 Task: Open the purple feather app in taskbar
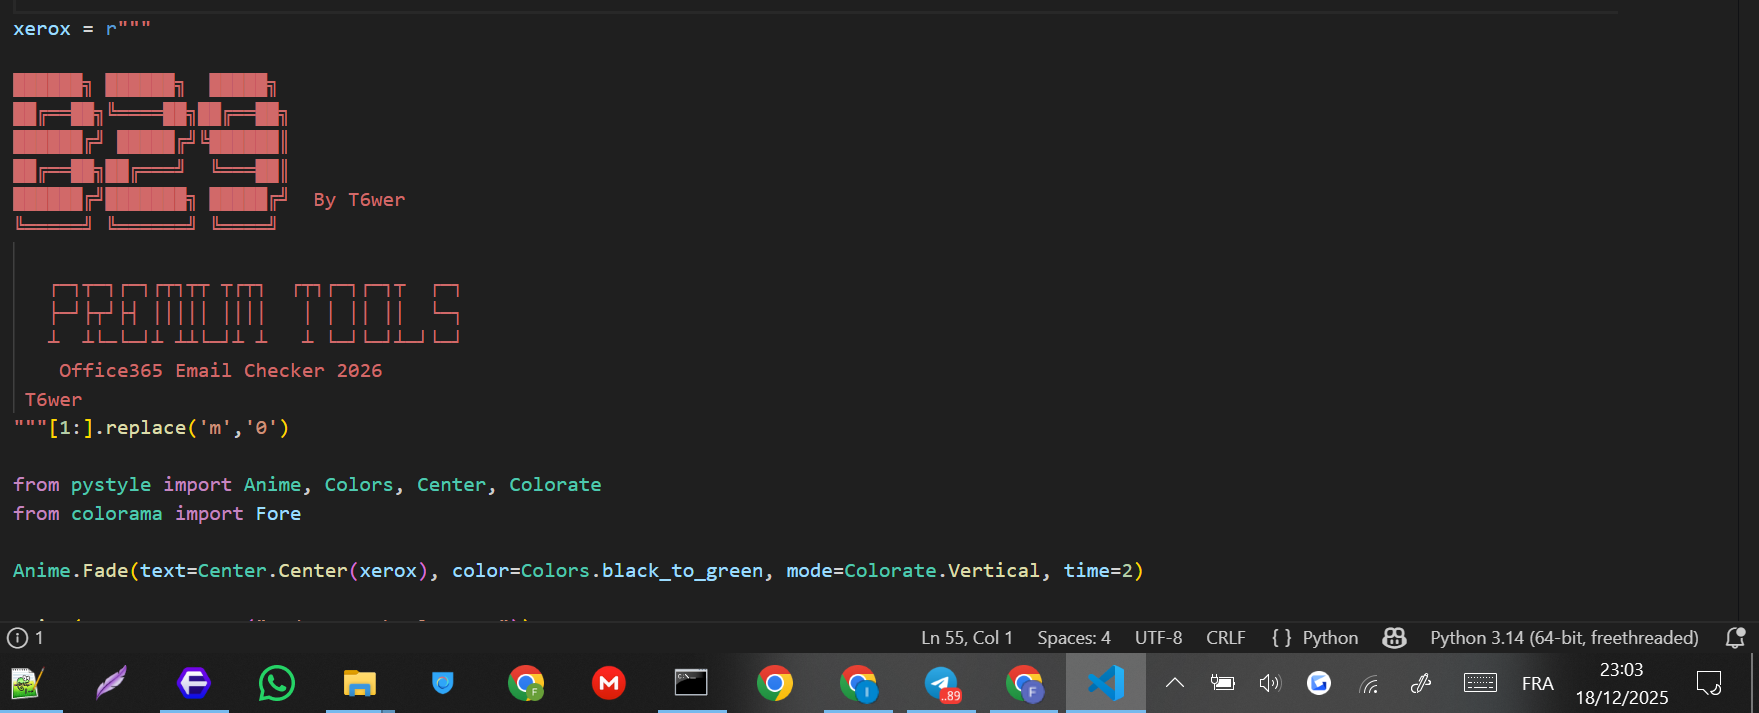point(111,684)
